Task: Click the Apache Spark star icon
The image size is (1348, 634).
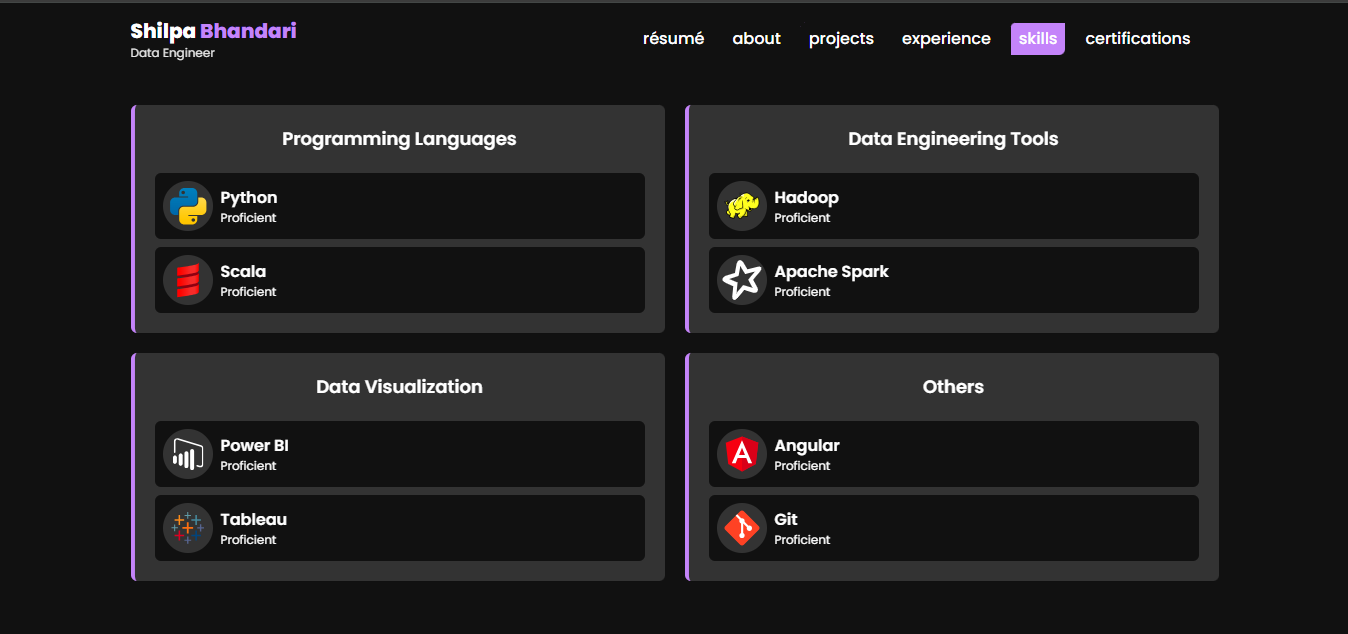Action: tap(742, 280)
